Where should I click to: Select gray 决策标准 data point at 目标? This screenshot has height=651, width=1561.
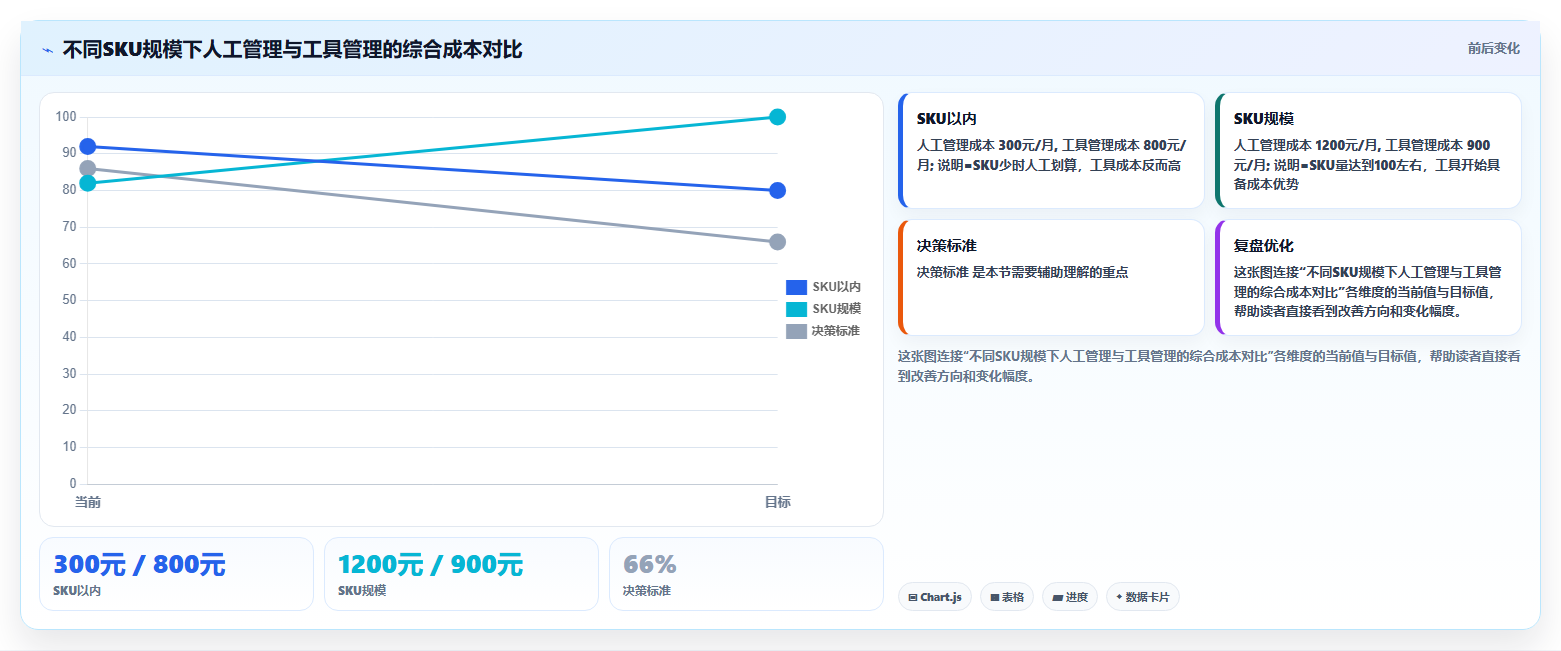777,242
